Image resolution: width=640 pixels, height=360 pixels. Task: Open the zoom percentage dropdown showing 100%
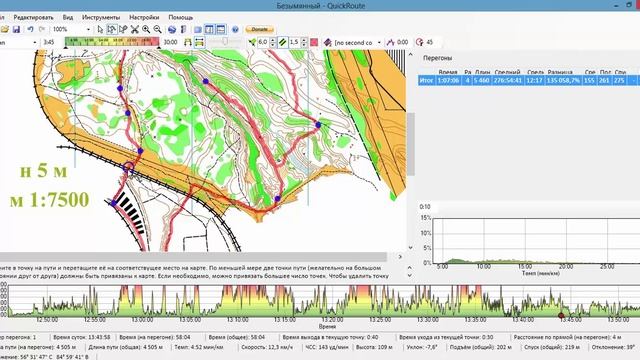click(x=88, y=29)
